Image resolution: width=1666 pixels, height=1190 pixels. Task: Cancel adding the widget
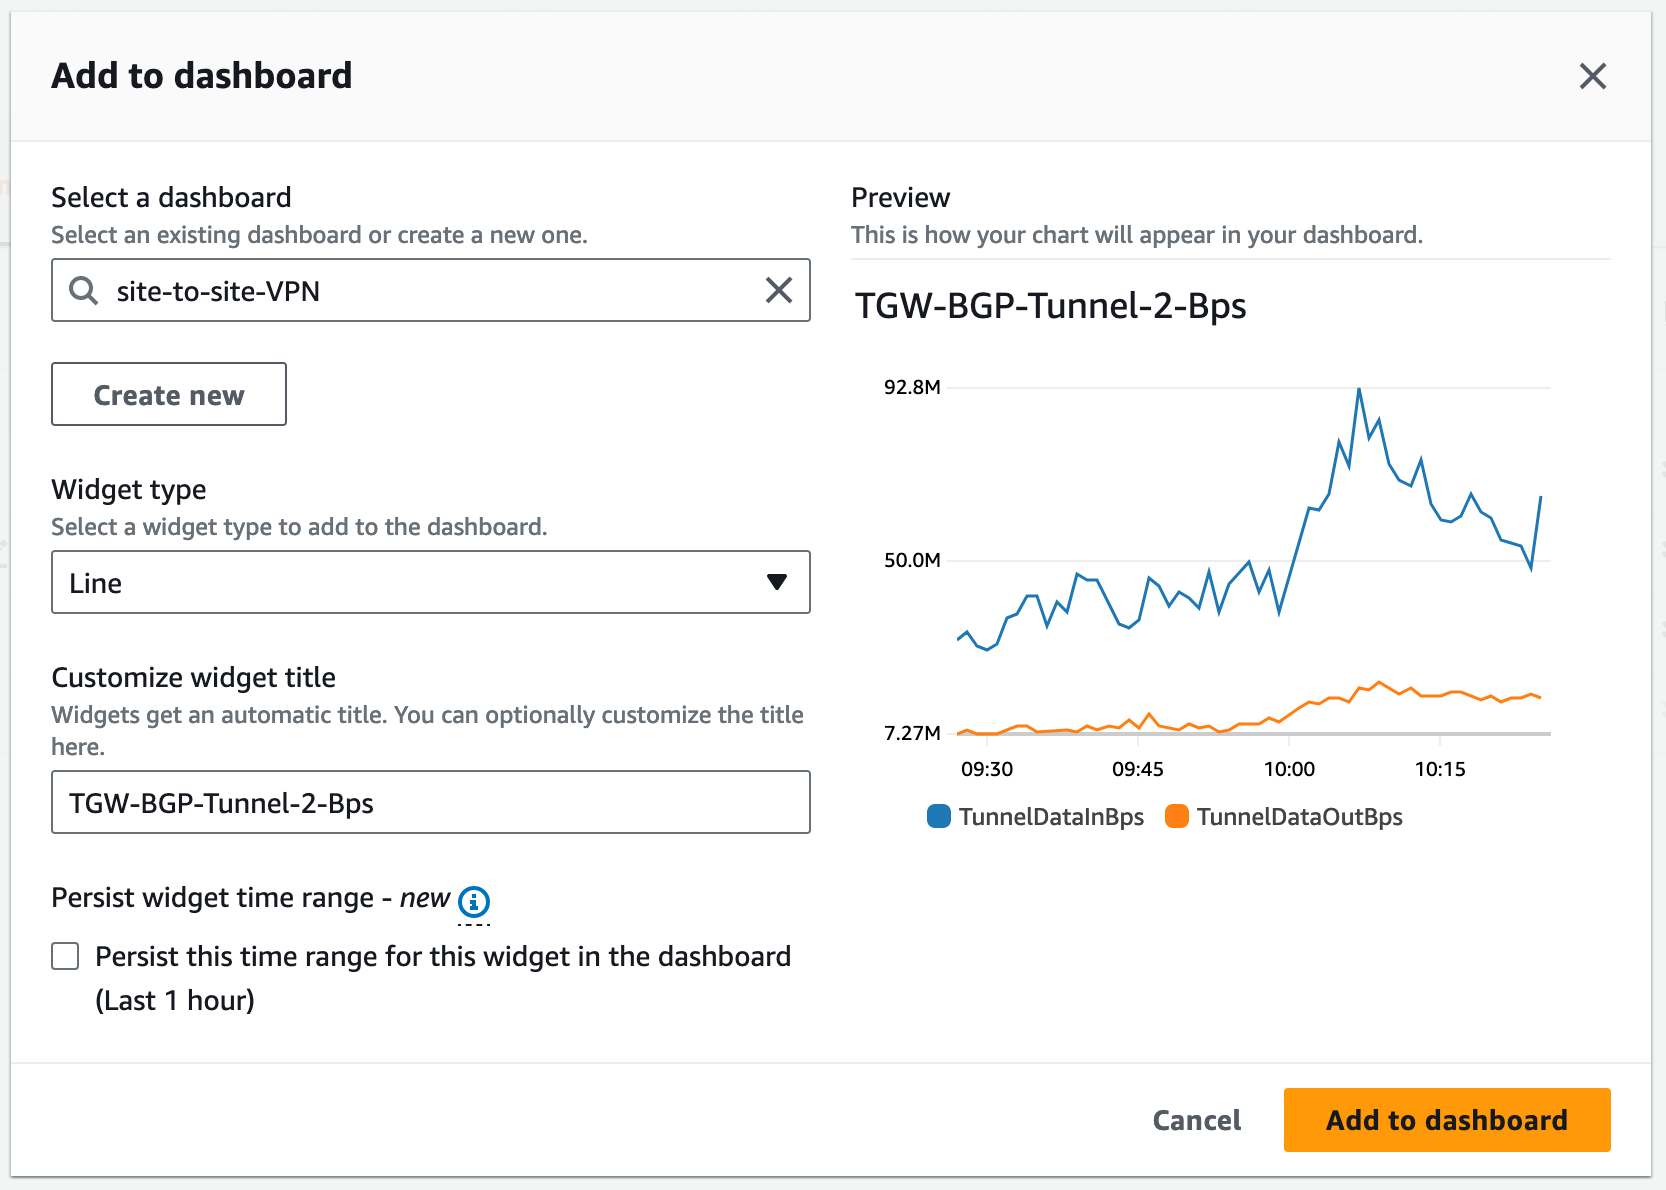click(x=1196, y=1120)
